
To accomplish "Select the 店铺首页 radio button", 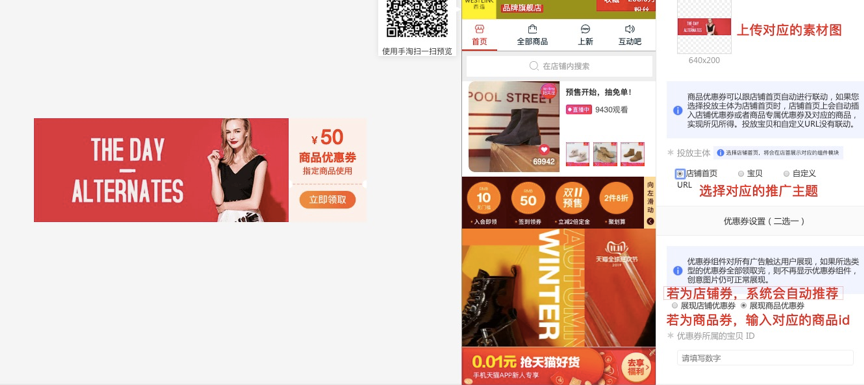I will pos(681,173).
